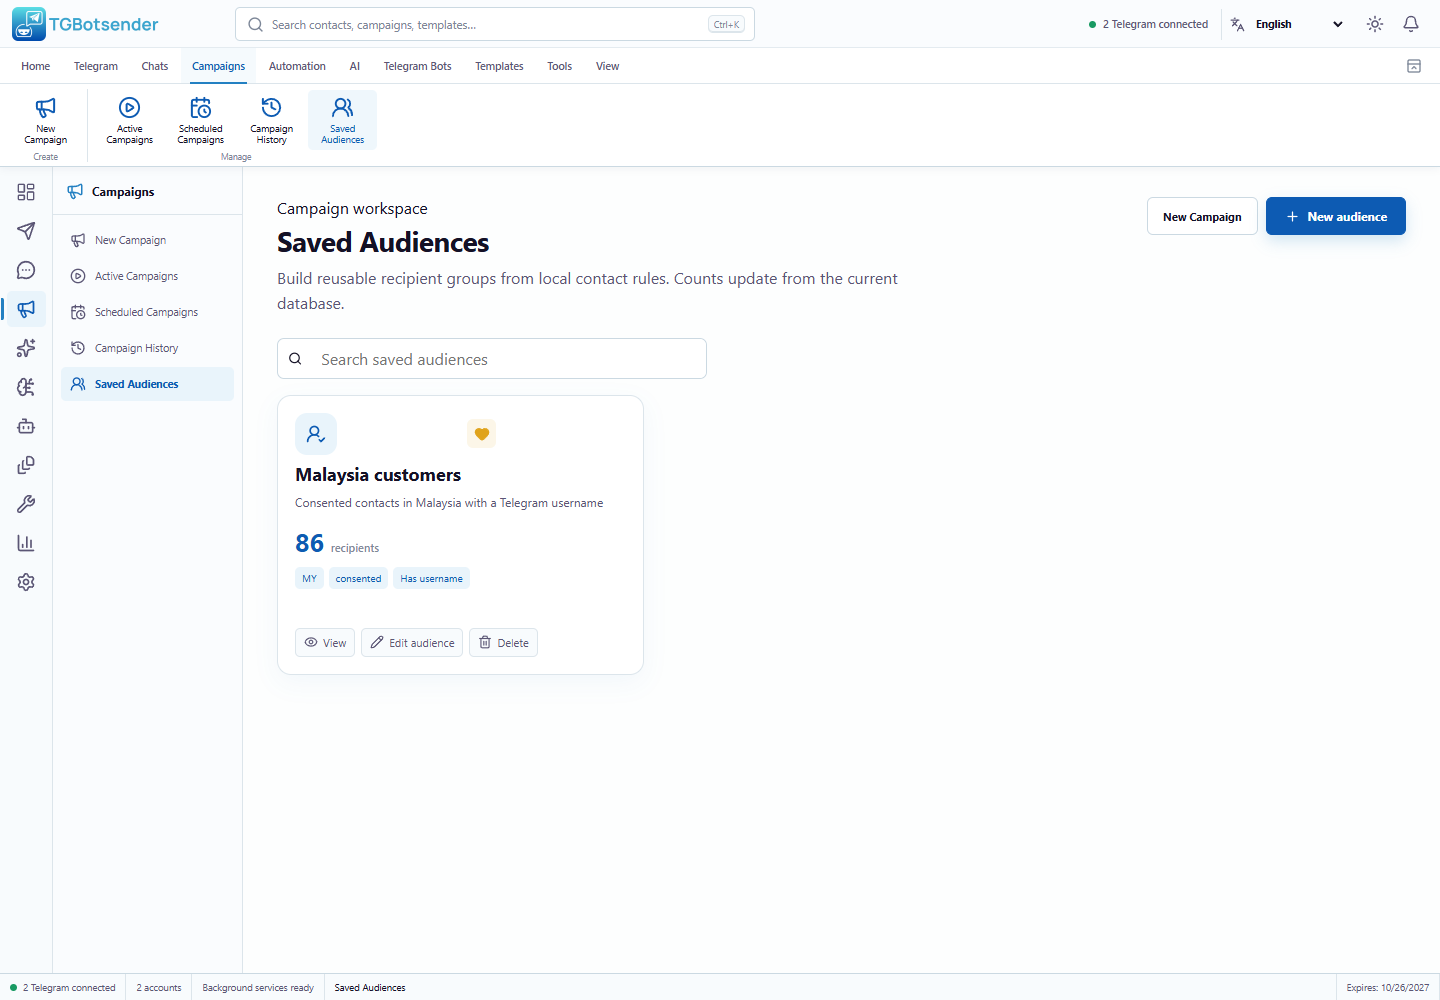
Task: Open the dashboard grid icon in the left rail
Action: tap(26, 192)
